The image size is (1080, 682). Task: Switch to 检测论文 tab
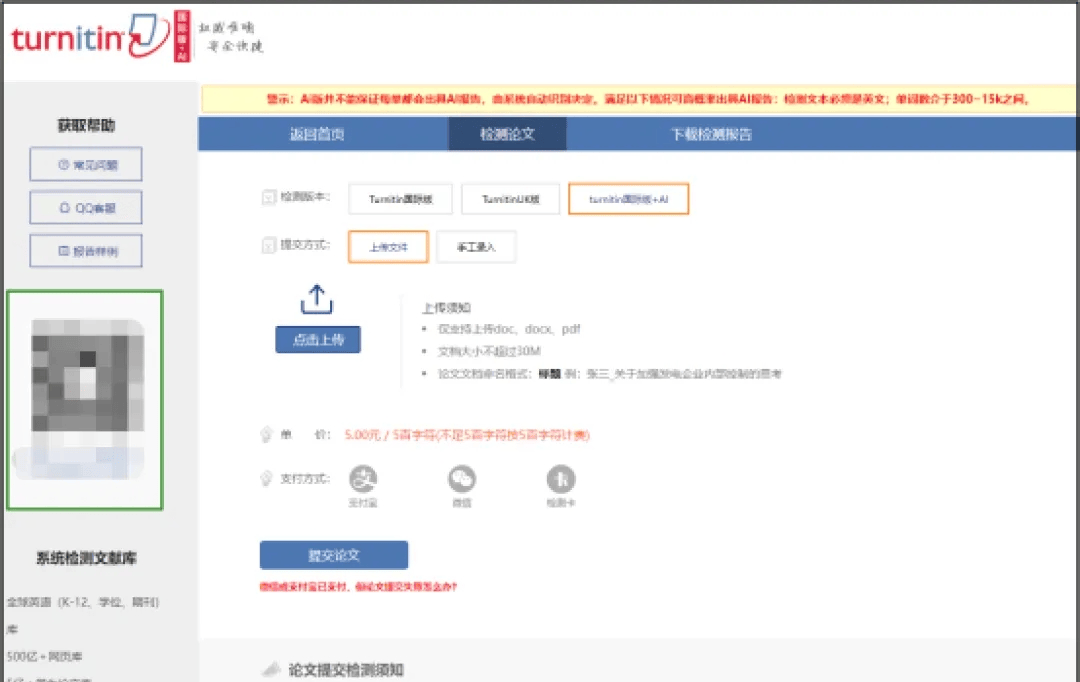click(507, 134)
